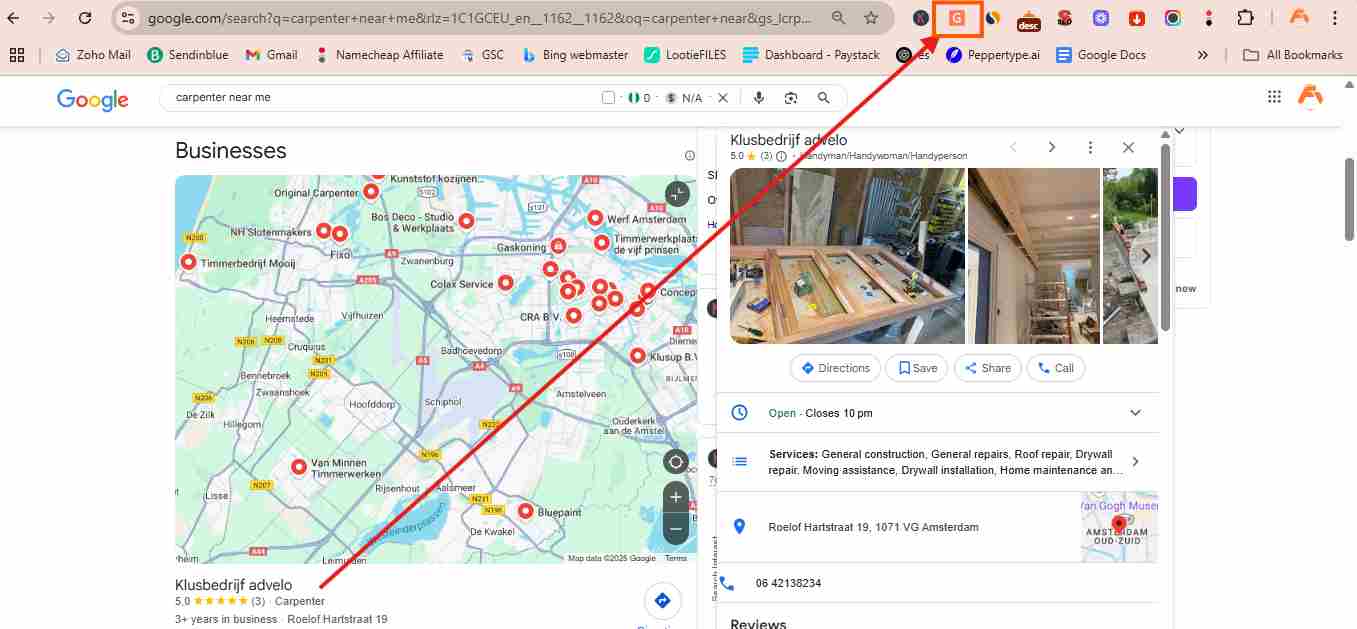Open the interior ceiling photo

click(x=1034, y=256)
